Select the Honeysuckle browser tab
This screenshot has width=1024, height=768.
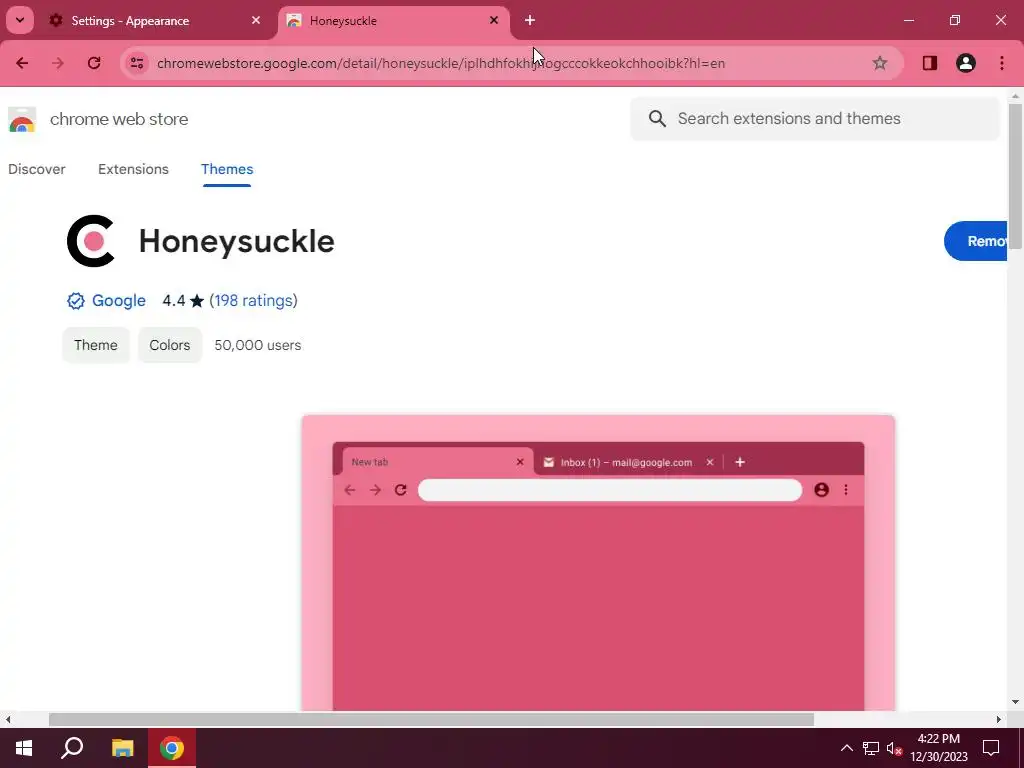coord(394,21)
